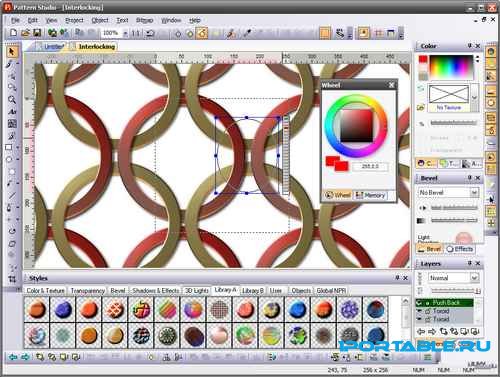Open the No Bevel dropdown
The width and height of the screenshot is (500, 377).
pos(474,192)
